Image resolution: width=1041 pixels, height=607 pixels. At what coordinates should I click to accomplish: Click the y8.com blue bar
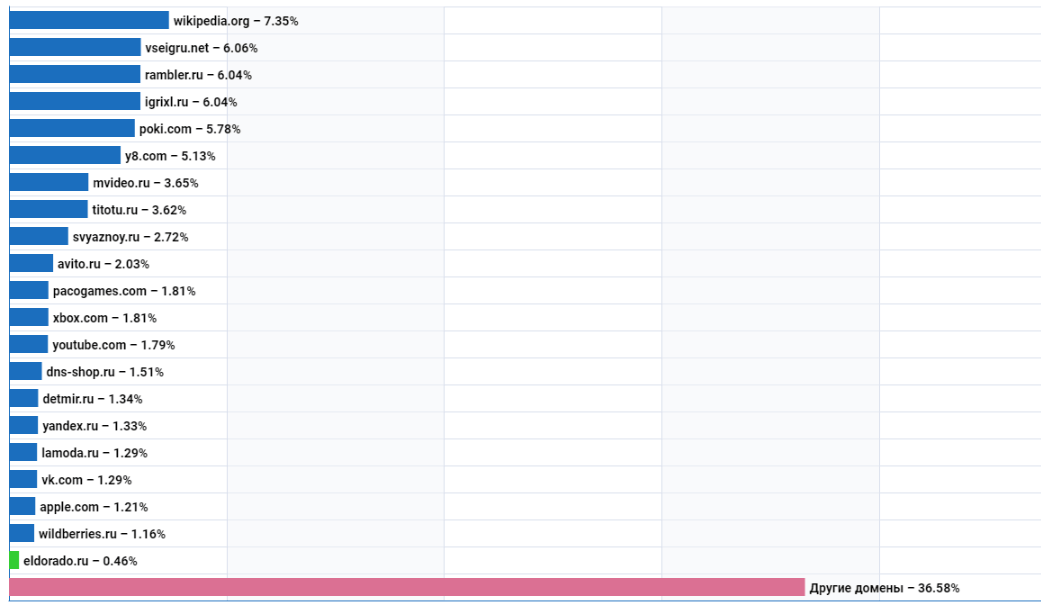tap(65, 155)
